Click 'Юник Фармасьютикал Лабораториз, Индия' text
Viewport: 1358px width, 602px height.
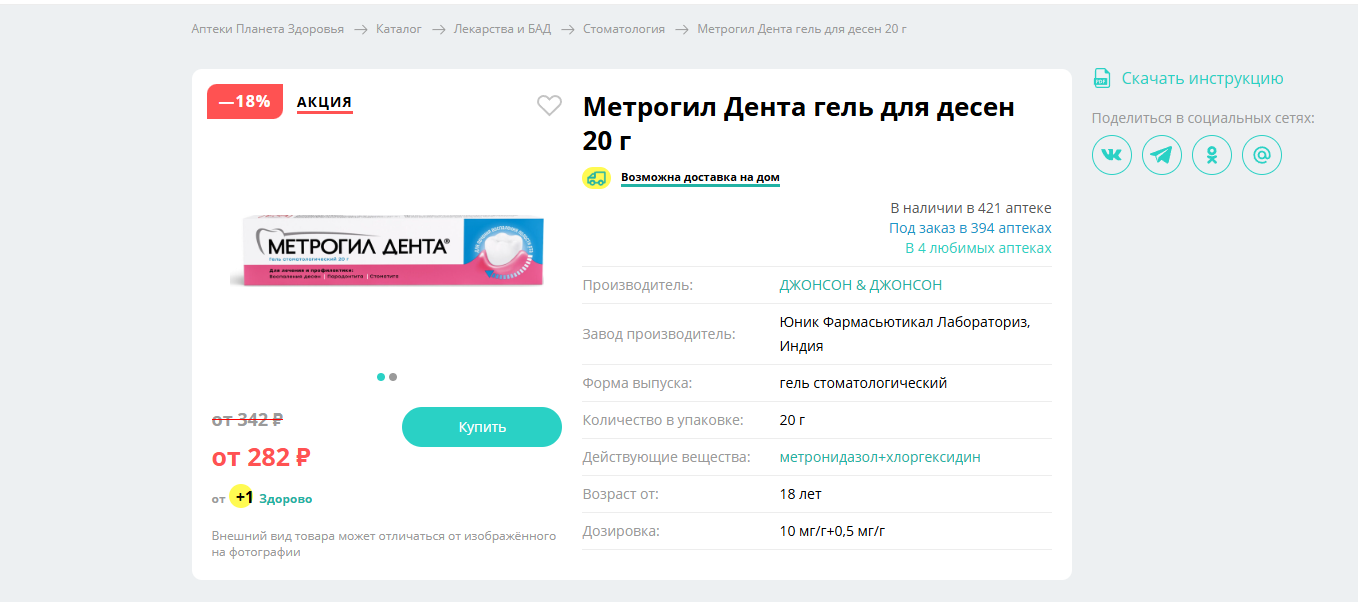pos(905,334)
